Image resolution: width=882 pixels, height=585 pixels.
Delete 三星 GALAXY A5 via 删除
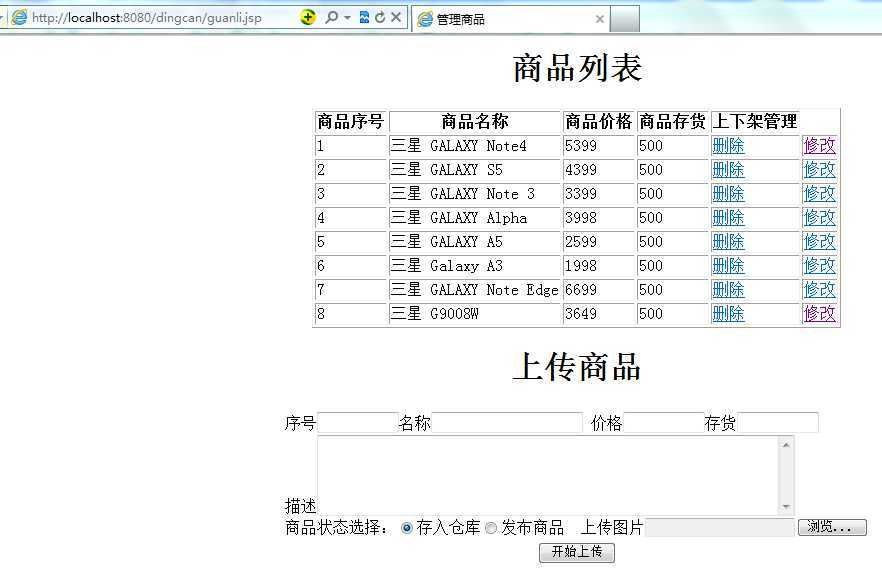click(x=728, y=242)
